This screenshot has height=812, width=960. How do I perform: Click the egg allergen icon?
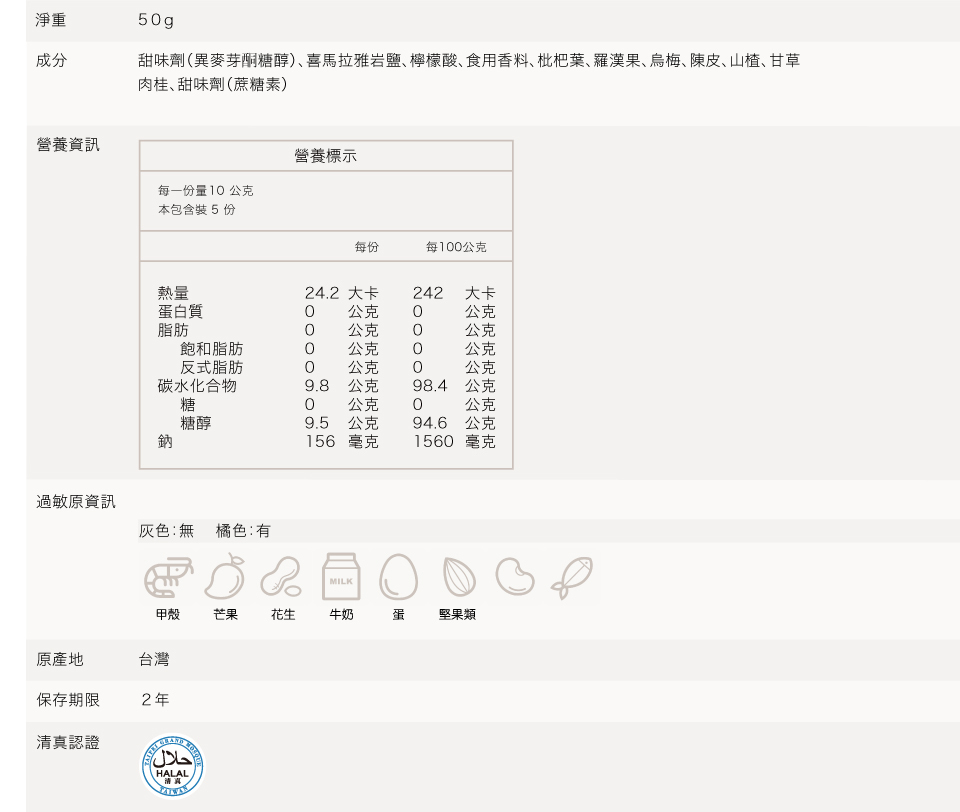398,577
